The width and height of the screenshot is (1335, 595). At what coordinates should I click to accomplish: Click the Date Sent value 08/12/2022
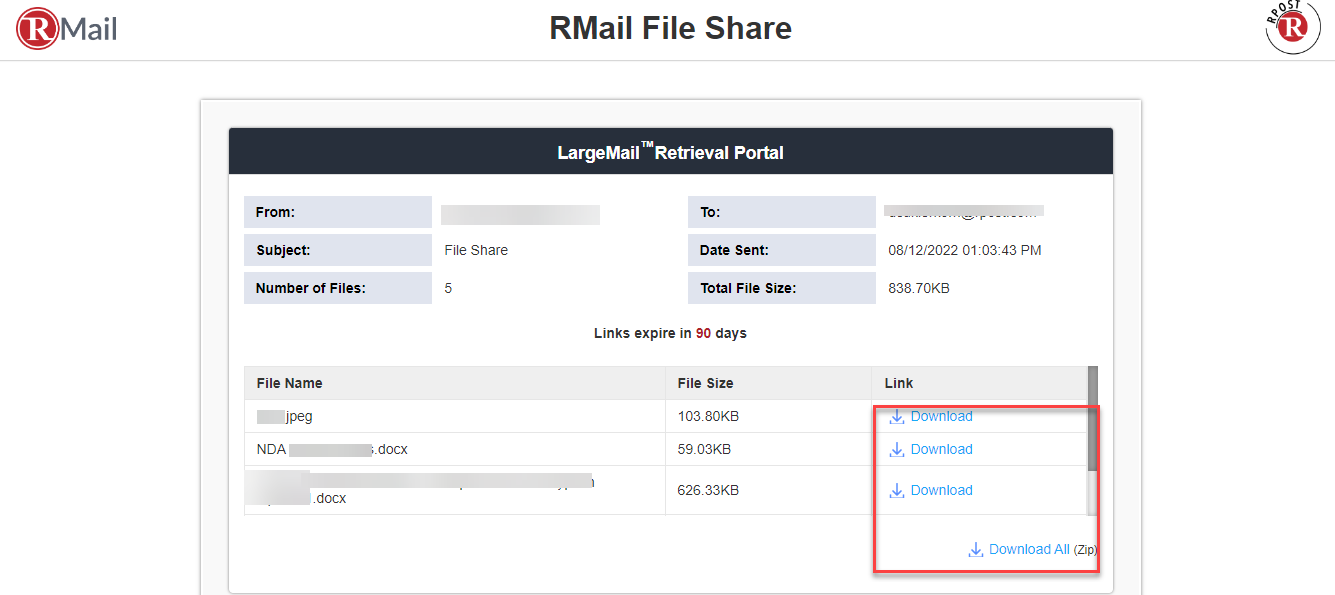[x=965, y=250]
